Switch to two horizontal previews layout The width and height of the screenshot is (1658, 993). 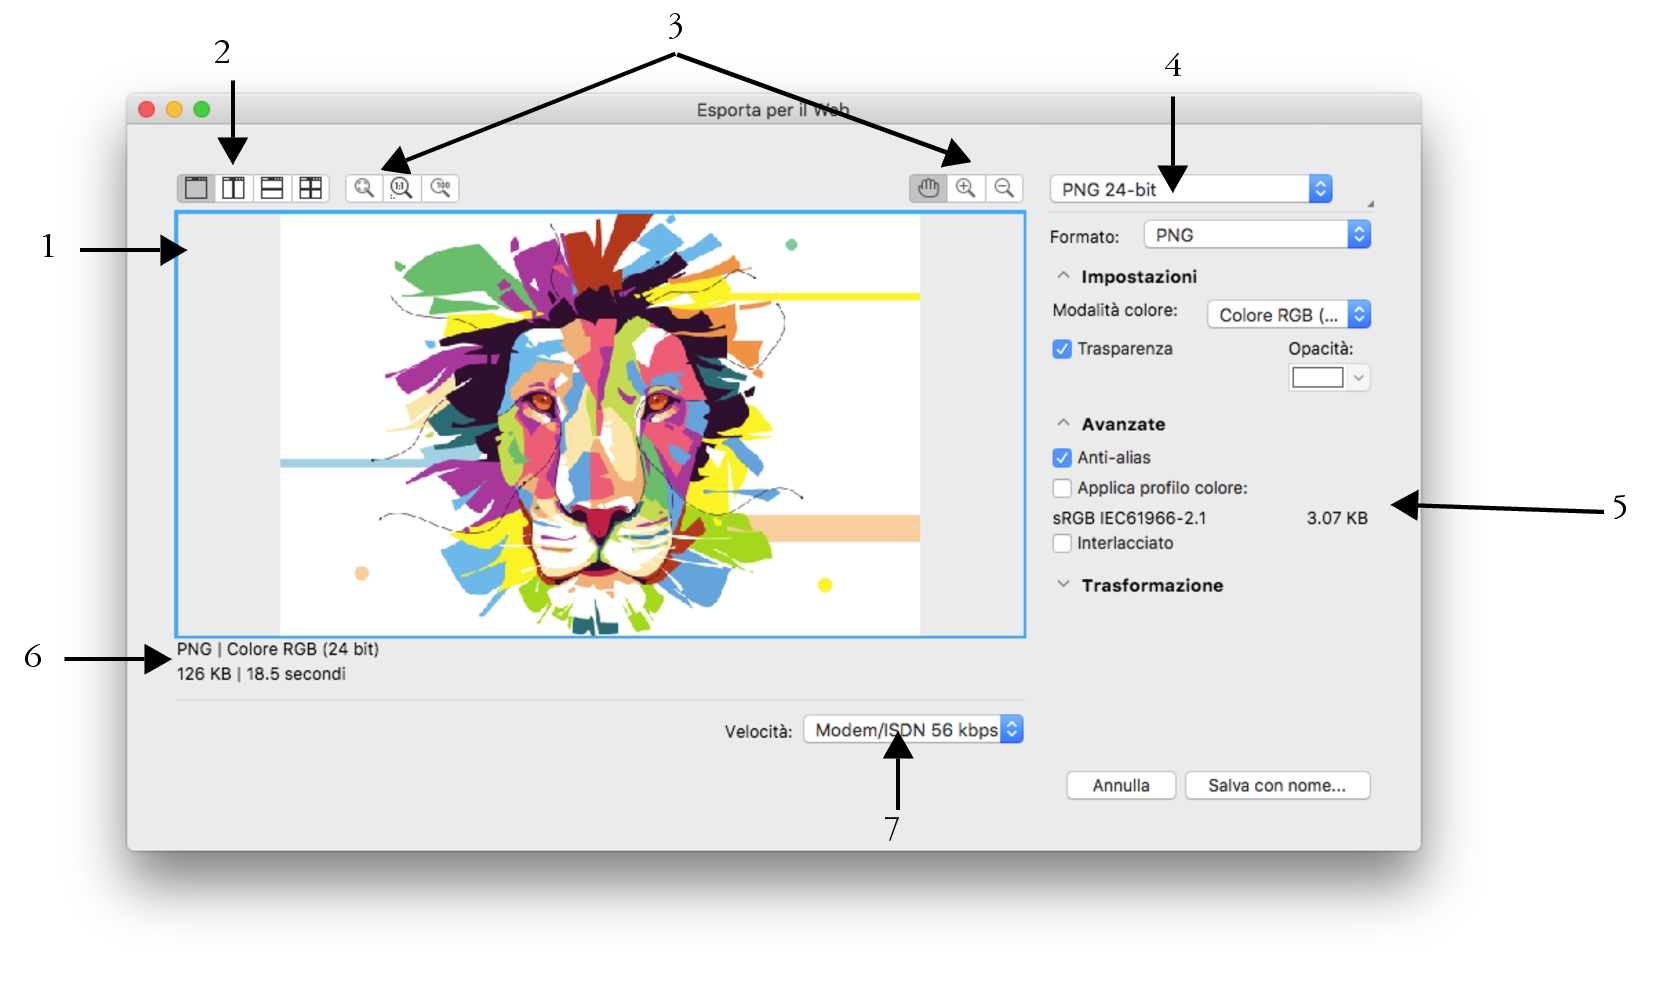click(x=272, y=188)
